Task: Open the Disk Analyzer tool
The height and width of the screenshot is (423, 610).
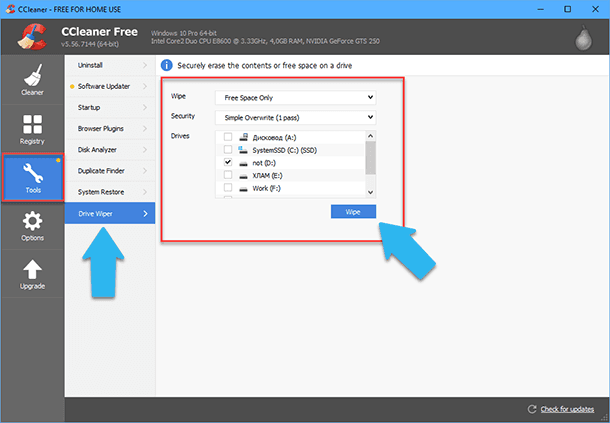Action: [x=110, y=149]
